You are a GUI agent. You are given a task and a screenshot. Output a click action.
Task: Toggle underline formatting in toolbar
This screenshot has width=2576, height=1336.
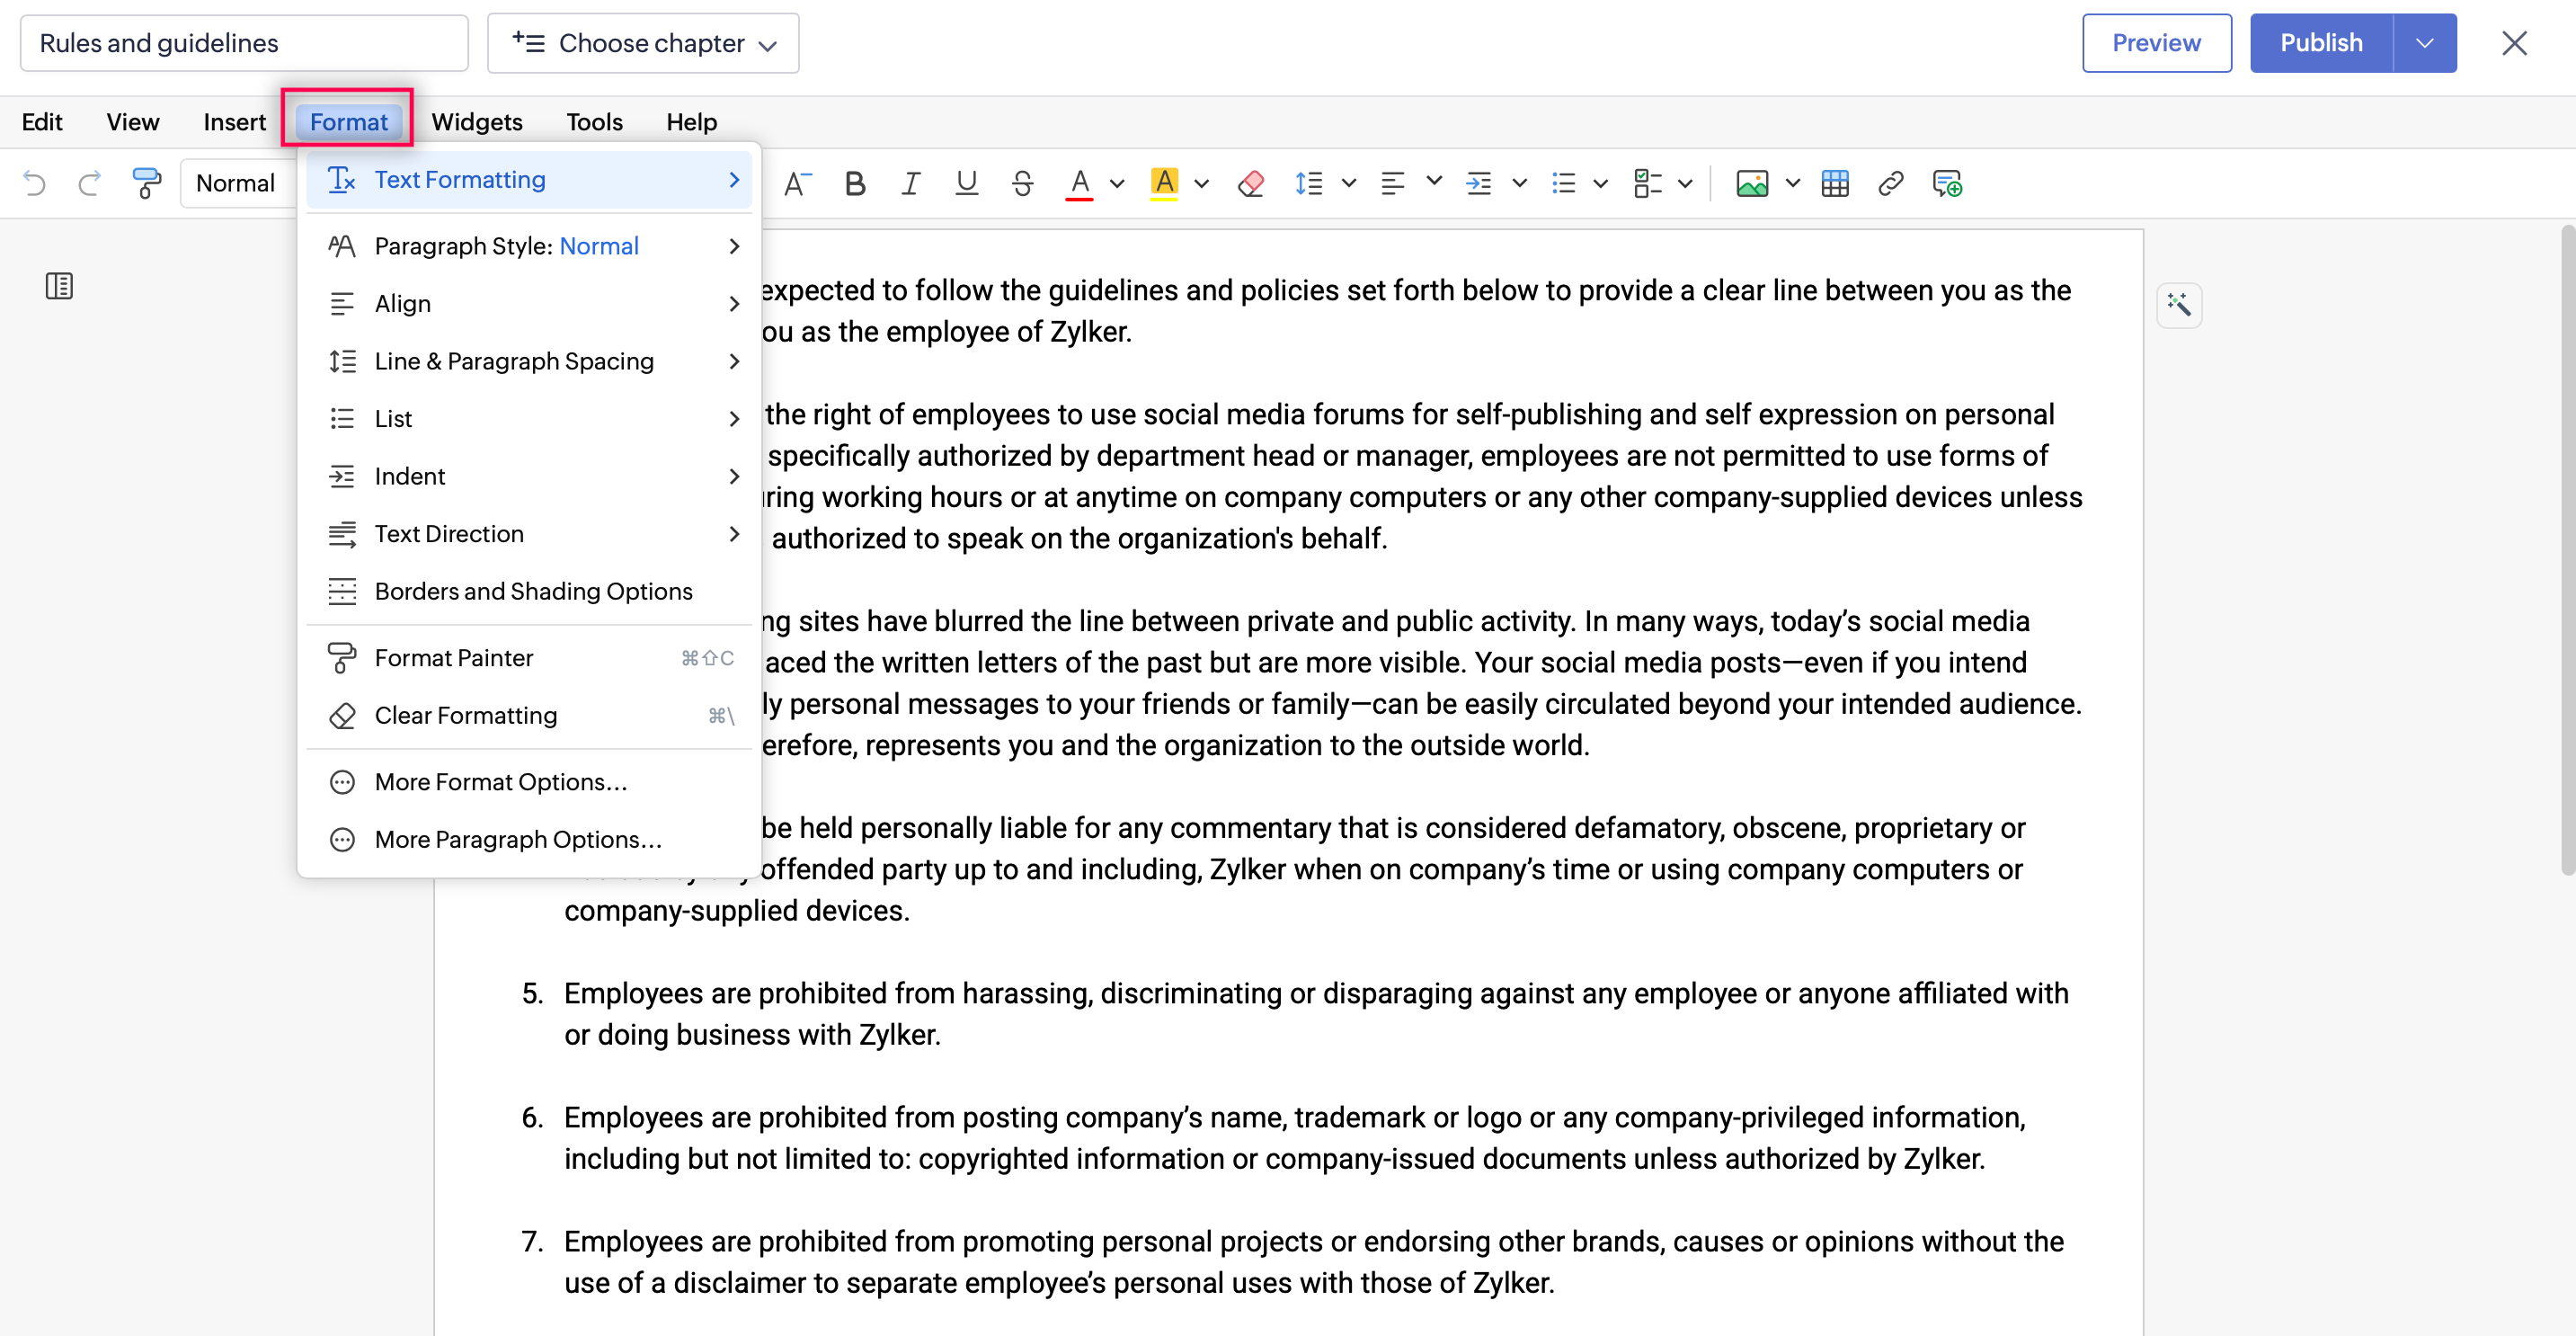click(x=966, y=184)
